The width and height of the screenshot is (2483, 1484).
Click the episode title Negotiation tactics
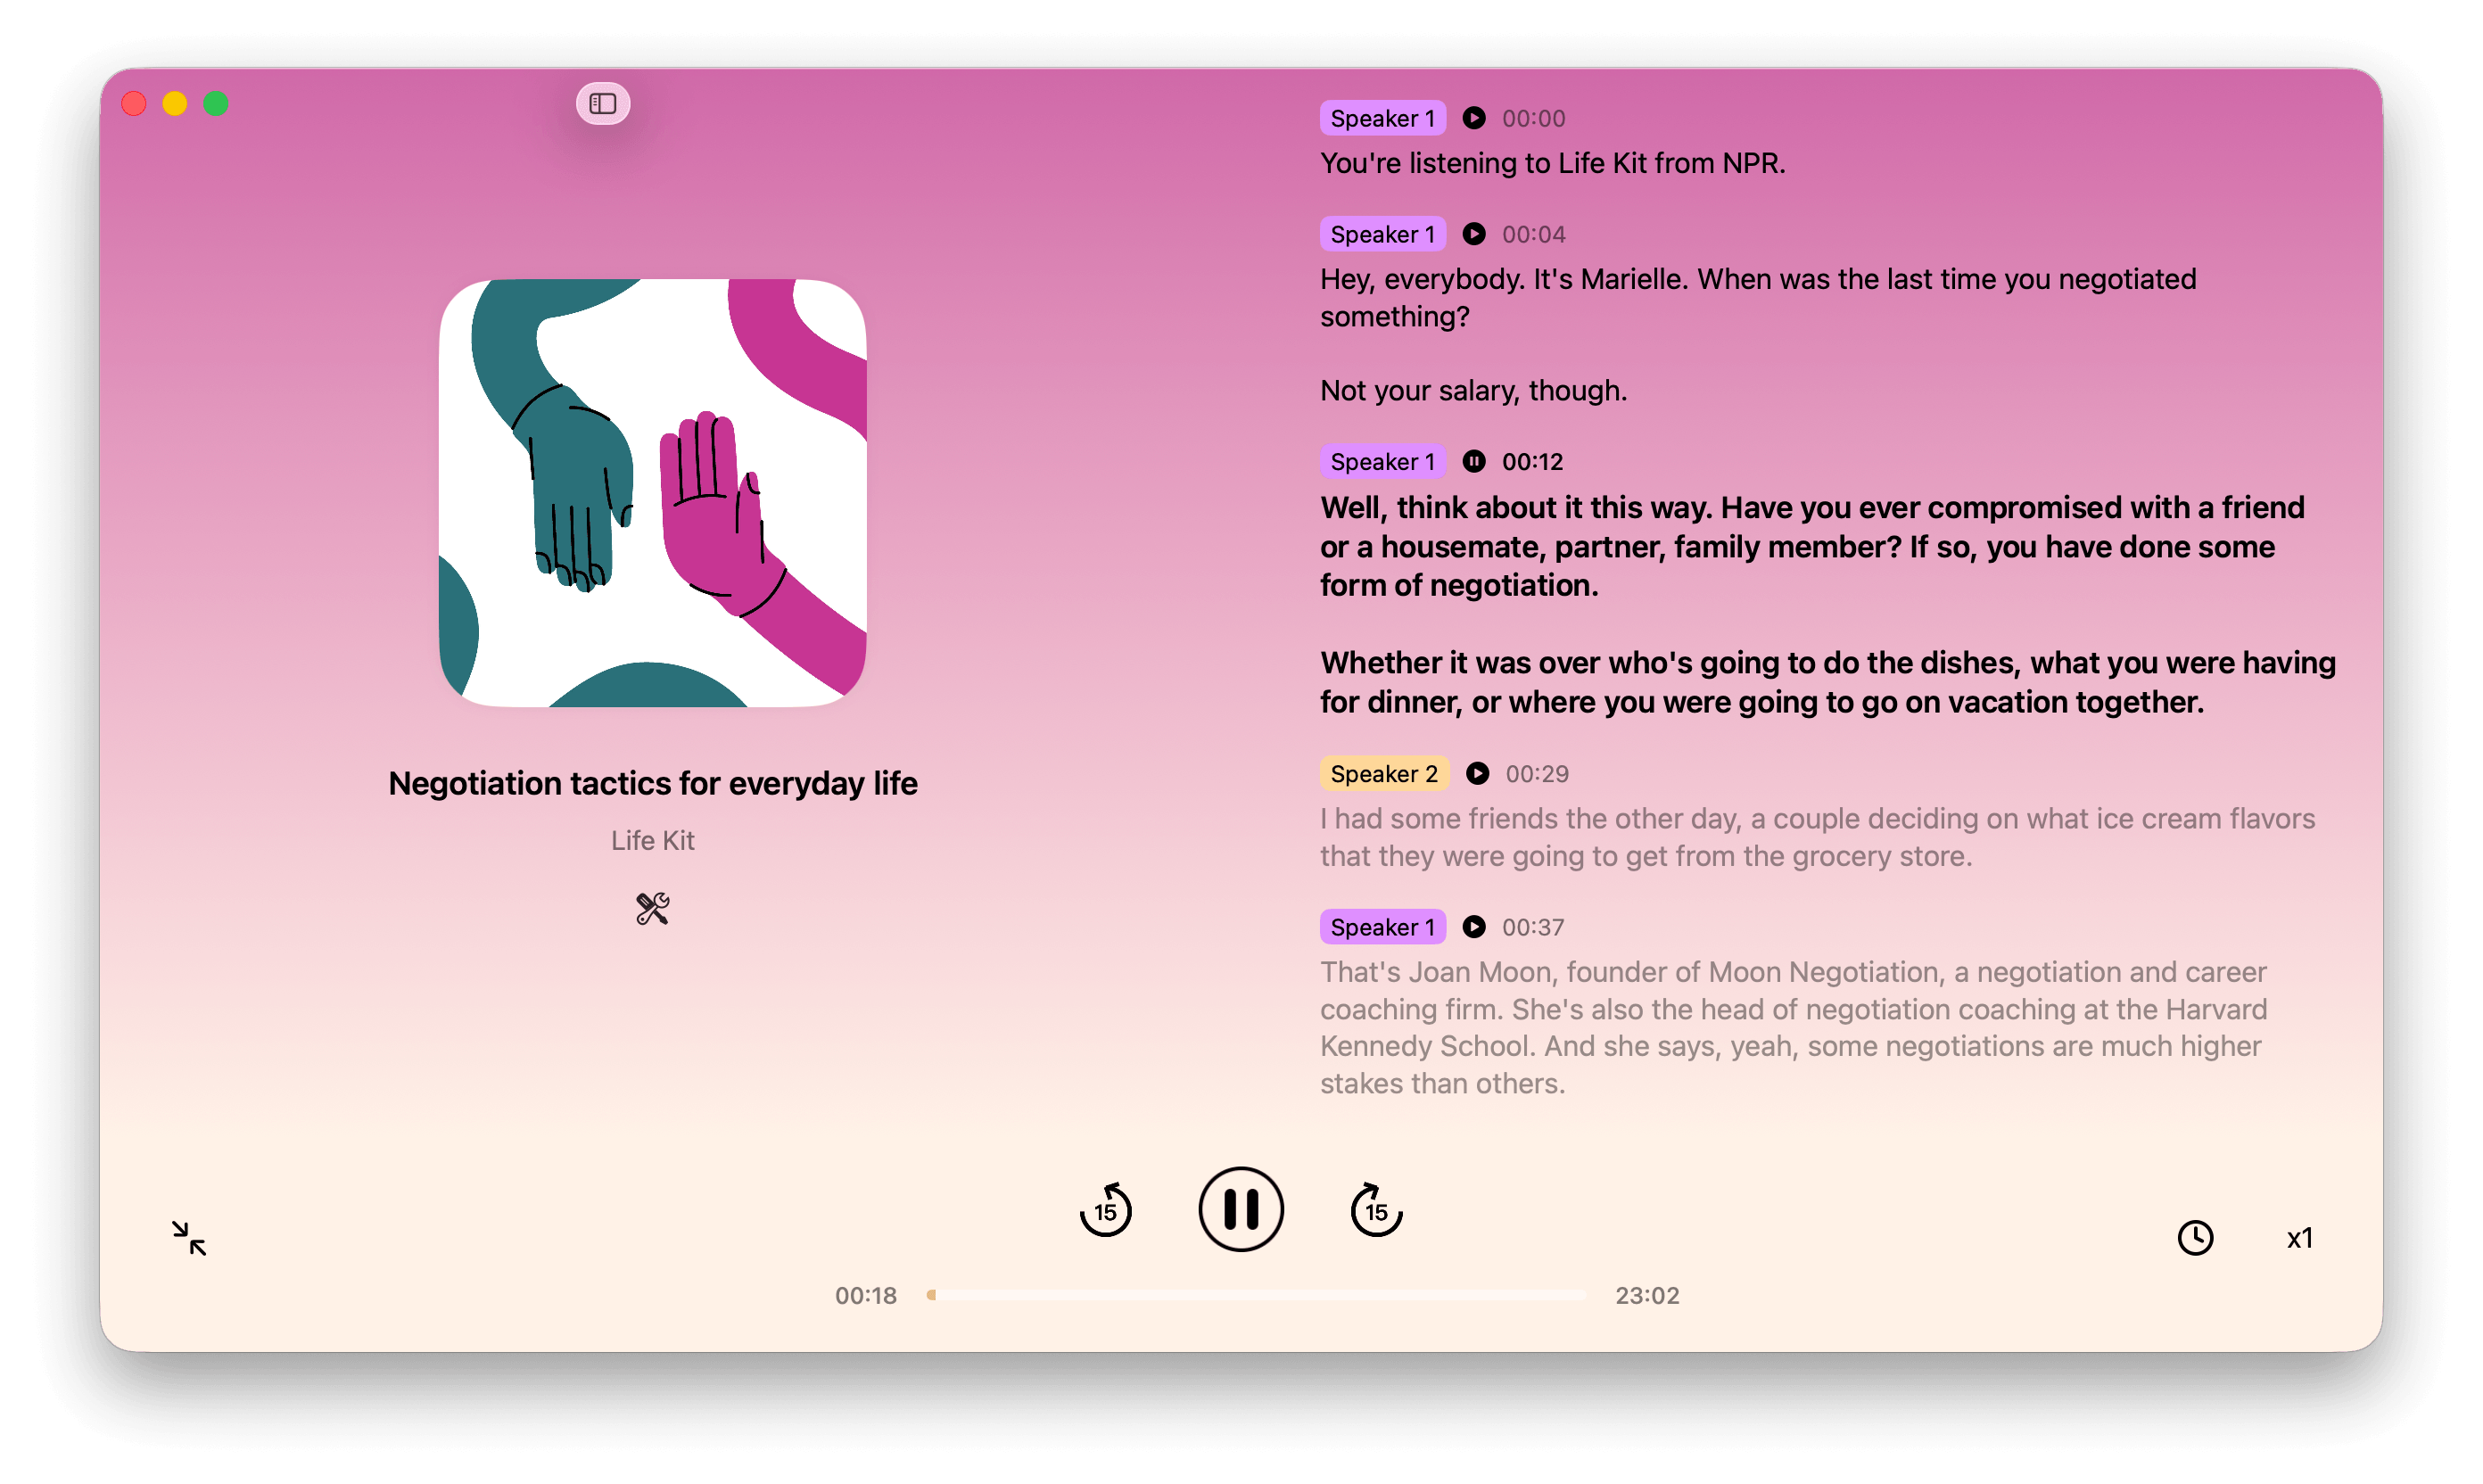click(652, 783)
